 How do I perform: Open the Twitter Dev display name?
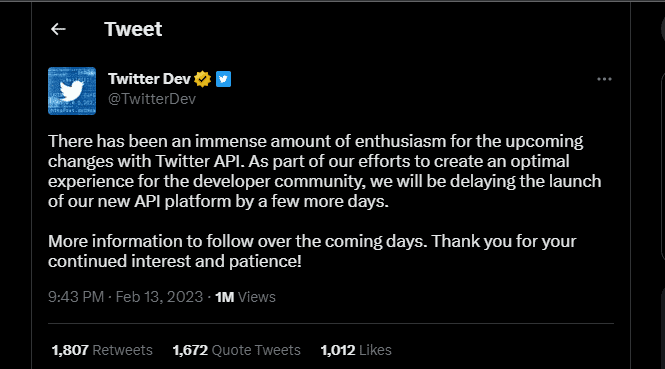click(149, 79)
